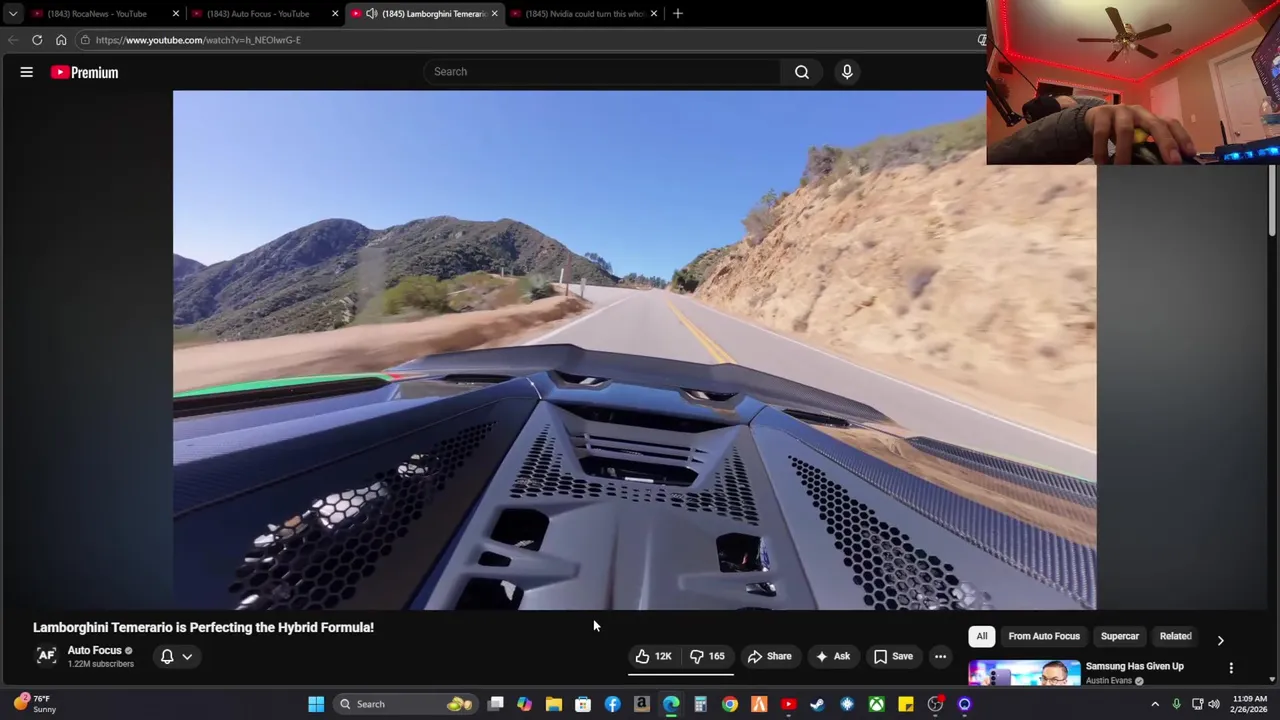
Task: Open Sticky Notes from taskbar
Action: click(905, 704)
